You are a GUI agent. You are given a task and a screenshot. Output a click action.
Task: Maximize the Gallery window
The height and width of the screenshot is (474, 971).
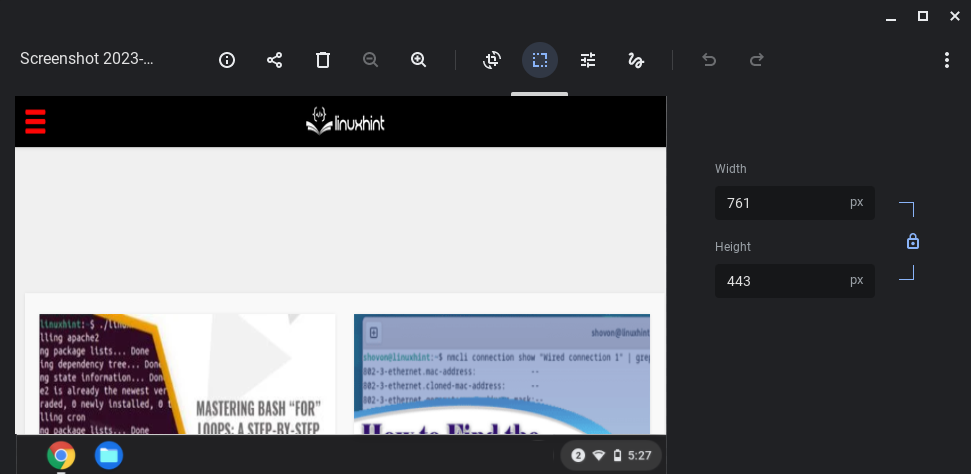coord(922,16)
